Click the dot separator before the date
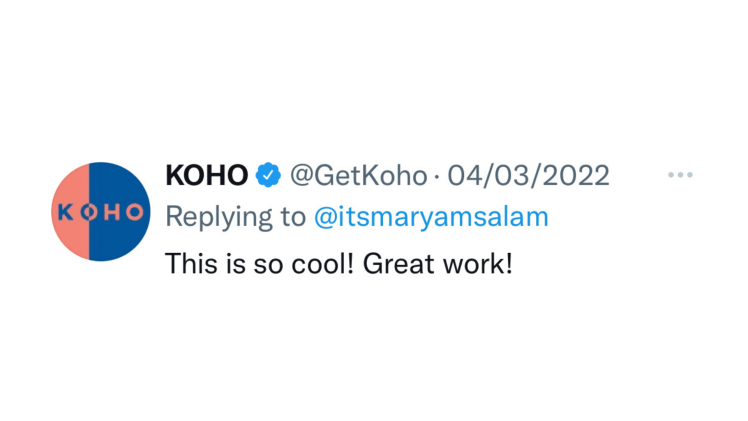The image size is (748, 421). [437, 177]
